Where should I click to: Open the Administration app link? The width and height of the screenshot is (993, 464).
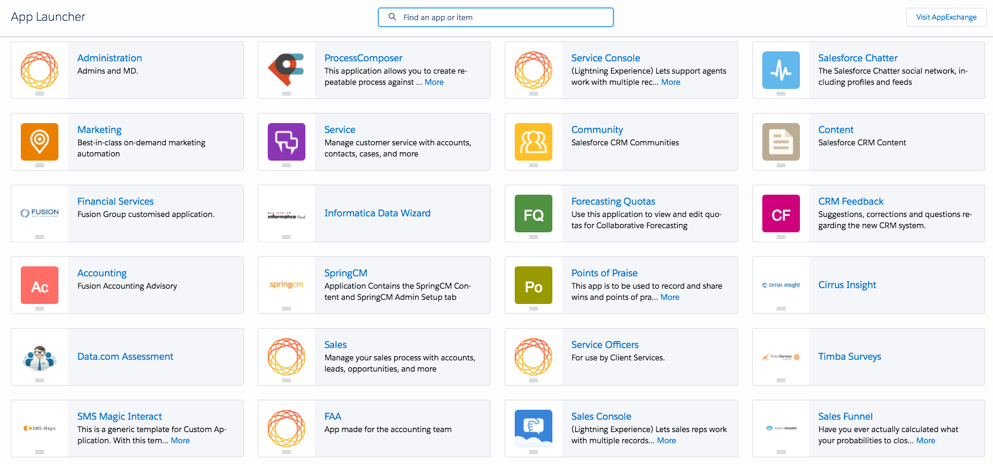pos(110,58)
